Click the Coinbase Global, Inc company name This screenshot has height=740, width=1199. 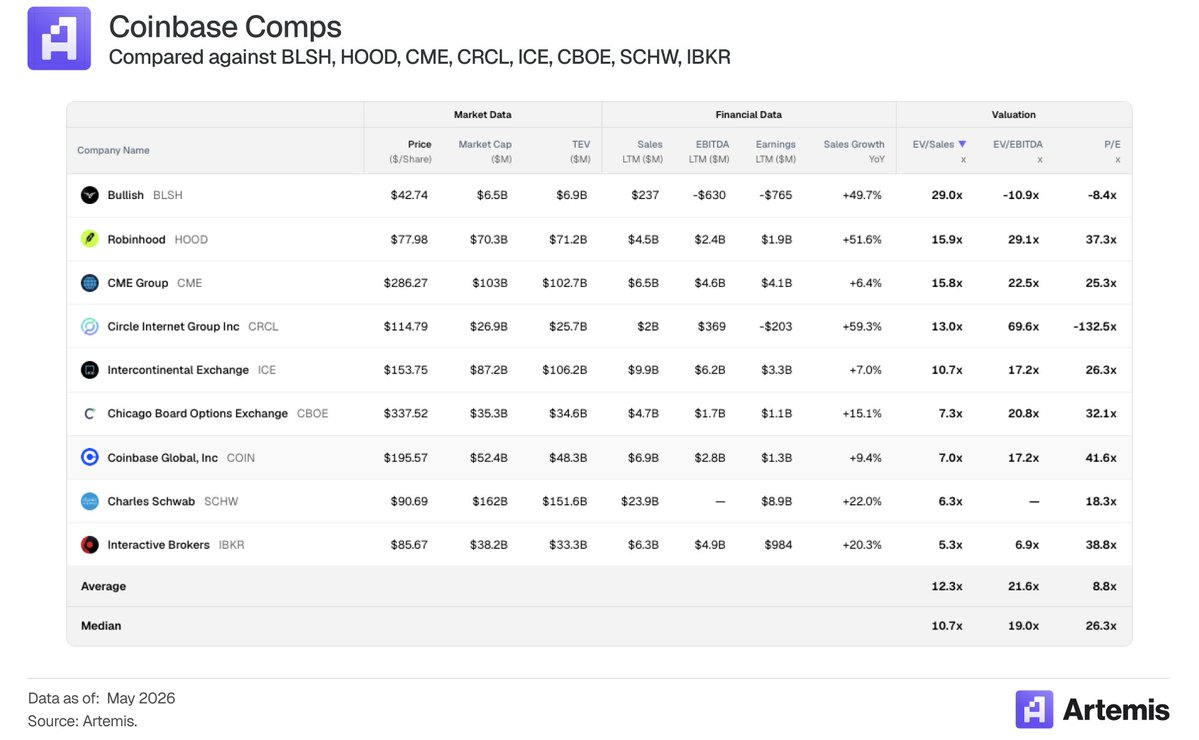coord(162,458)
